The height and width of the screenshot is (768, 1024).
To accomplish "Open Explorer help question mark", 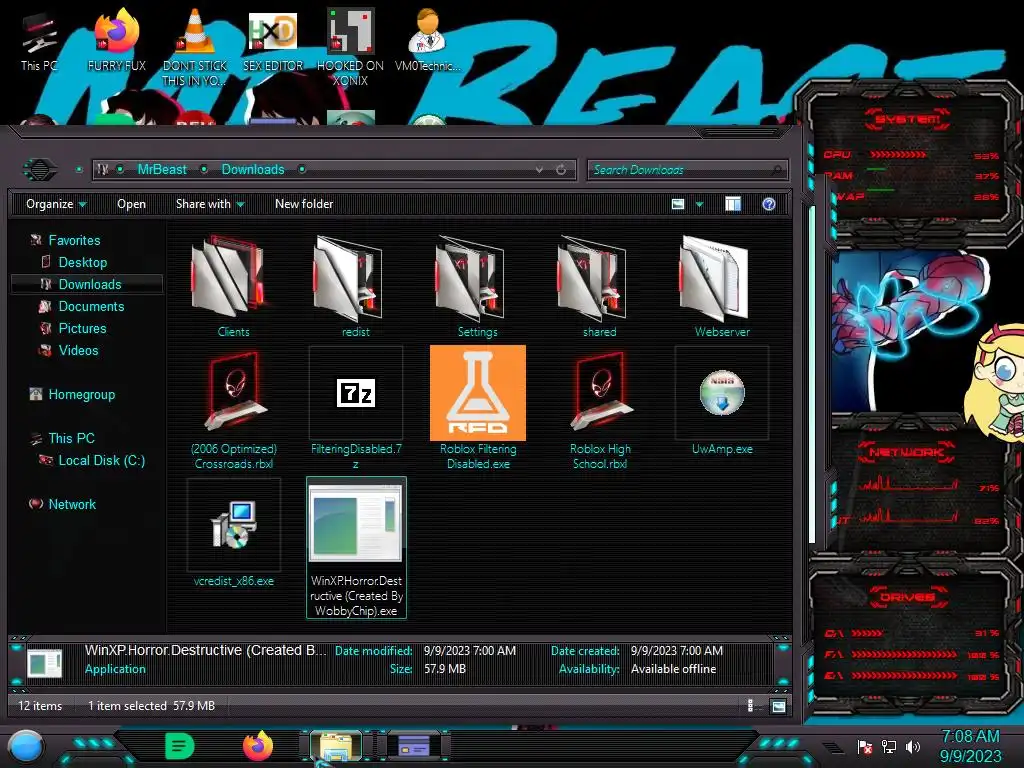I will (x=769, y=204).
